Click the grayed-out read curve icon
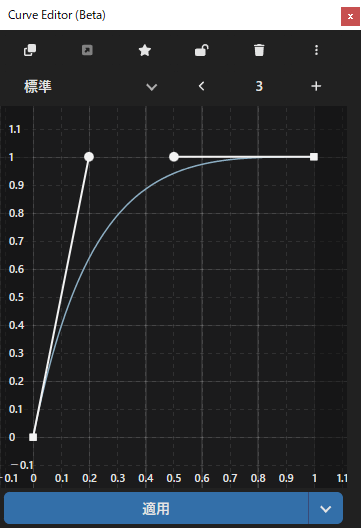Image resolution: width=361 pixels, height=528 pixels. (87, 50)
